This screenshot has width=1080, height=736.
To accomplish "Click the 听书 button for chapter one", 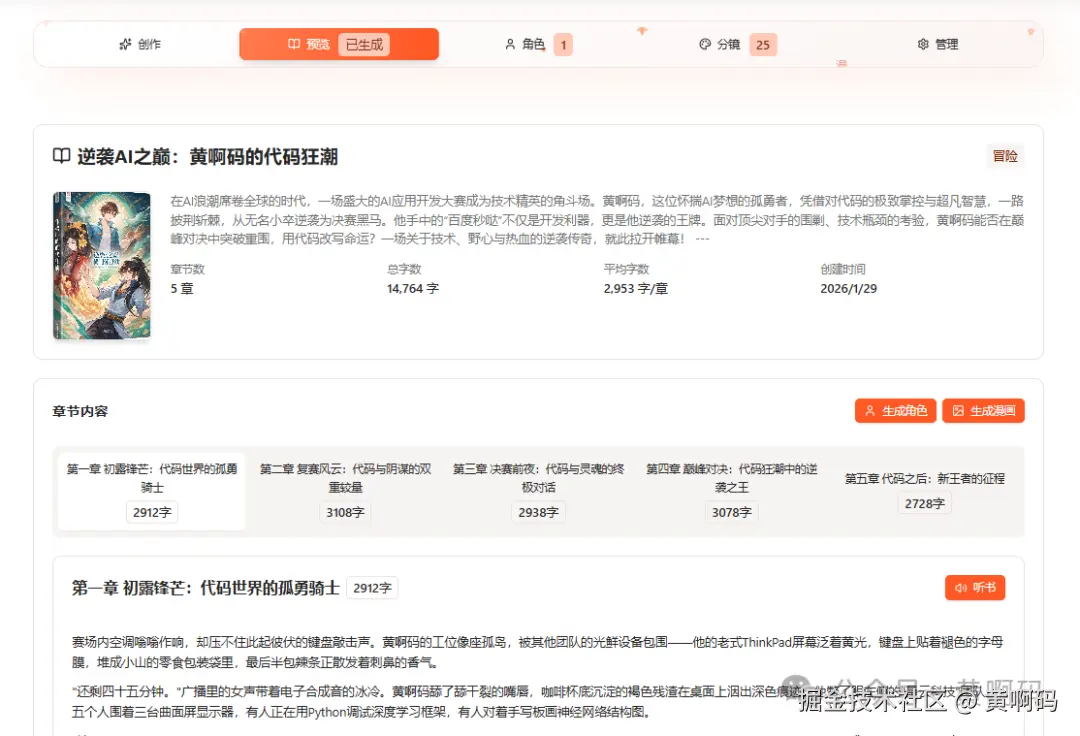I will click(974, 588).
